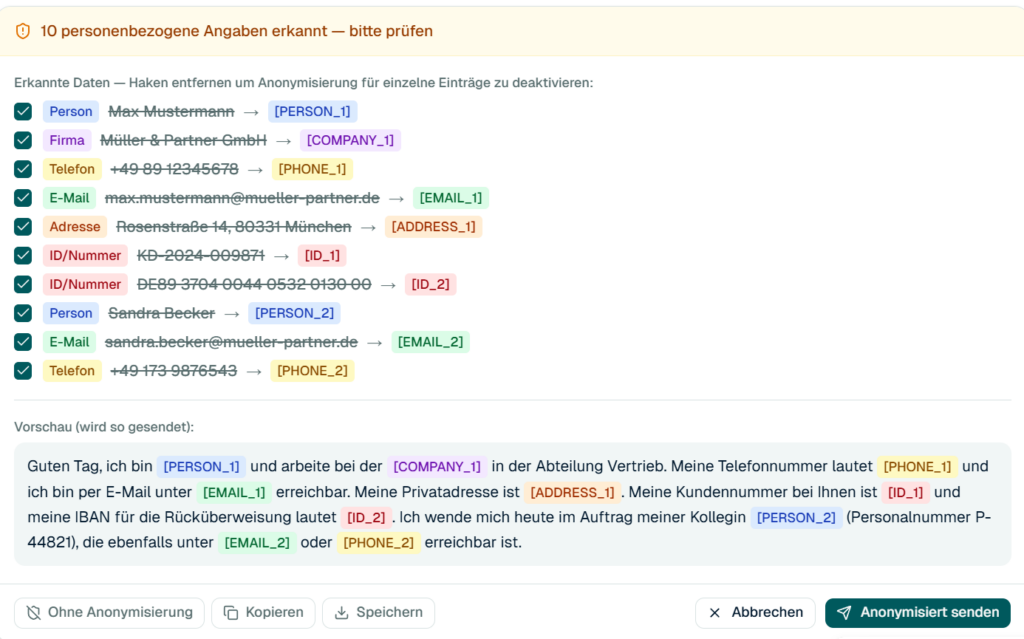1024x639 pixels.
Task: Uncheck the Max Mustermann person entry
Action: pos(23,112)
